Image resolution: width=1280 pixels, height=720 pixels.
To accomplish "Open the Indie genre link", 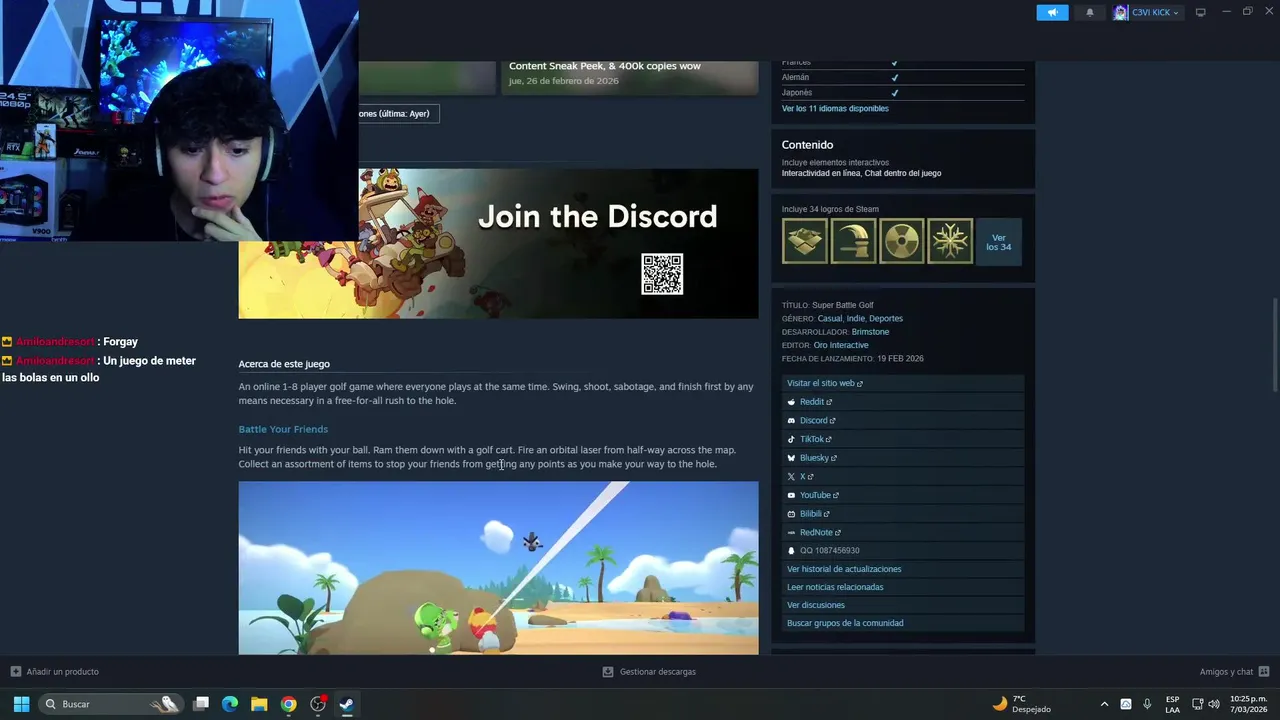I will point(855,318).
